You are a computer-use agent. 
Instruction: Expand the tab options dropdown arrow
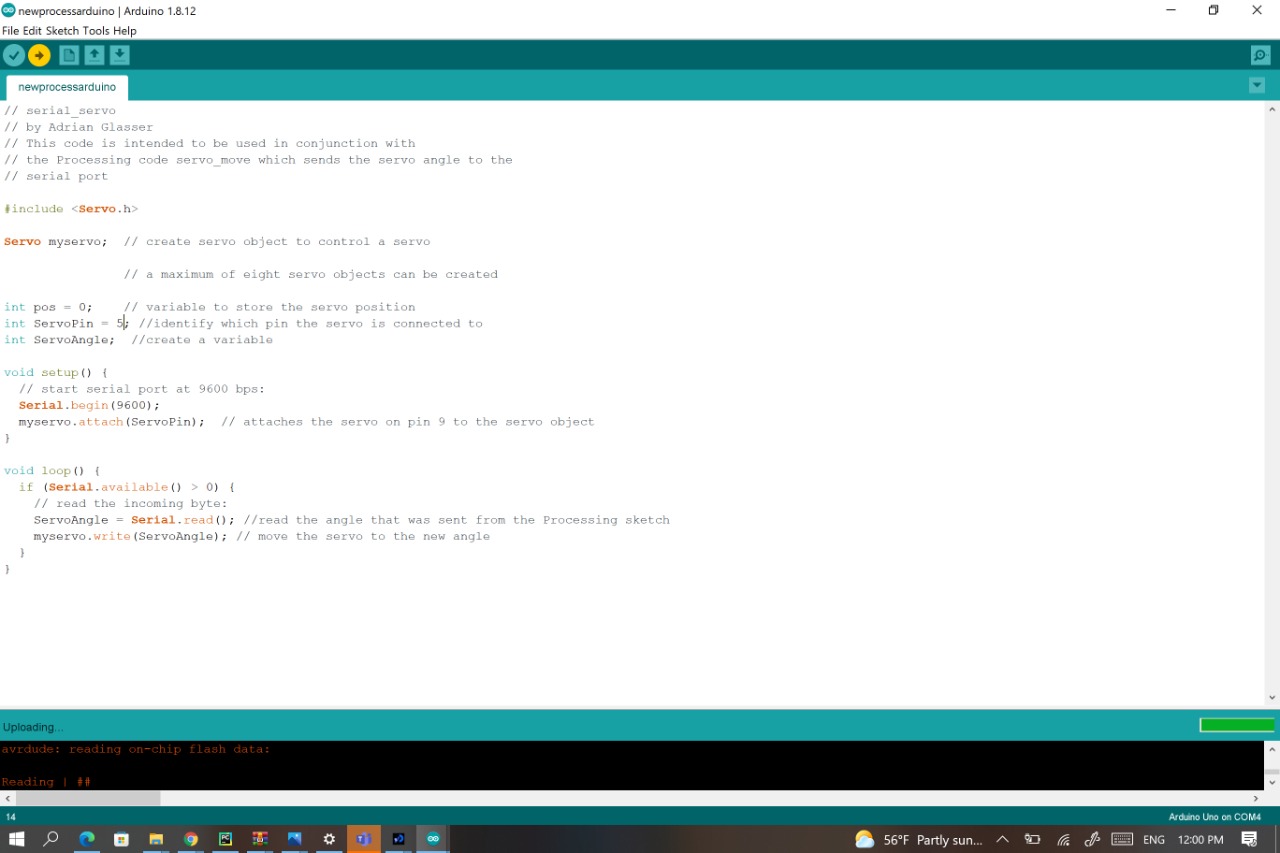(1257, 86)
